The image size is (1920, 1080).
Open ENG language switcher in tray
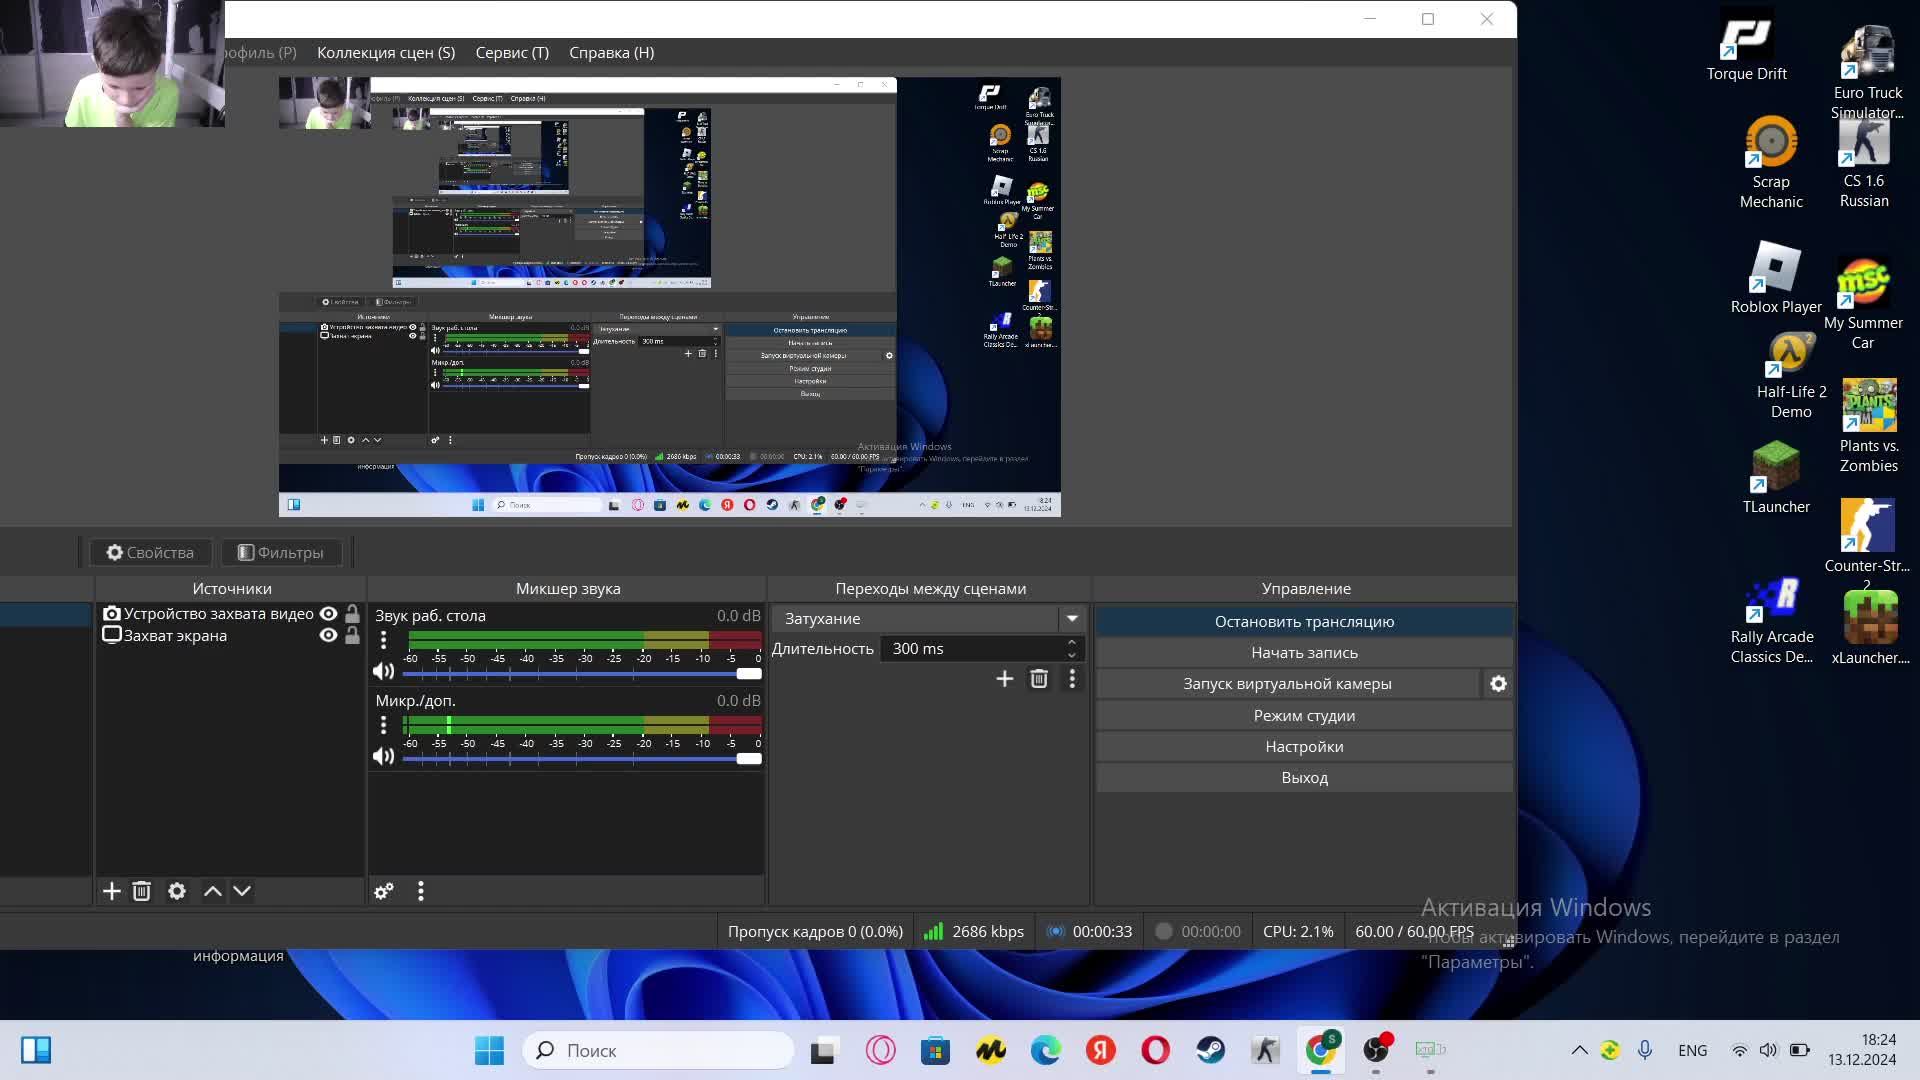click(x=1693, y=1050)
